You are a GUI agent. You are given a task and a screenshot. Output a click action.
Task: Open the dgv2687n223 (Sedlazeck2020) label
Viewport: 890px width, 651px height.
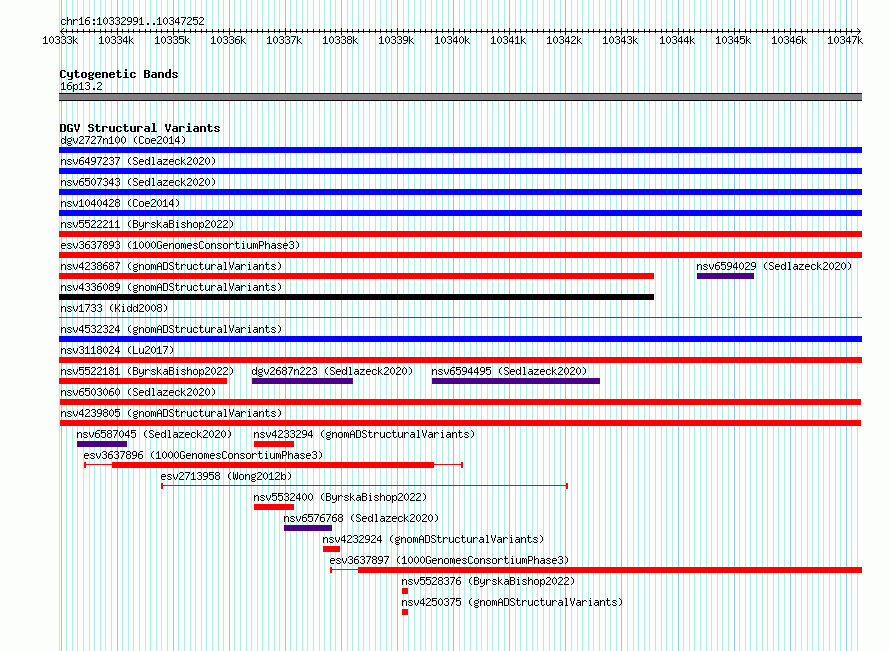[x=332, y=371]
